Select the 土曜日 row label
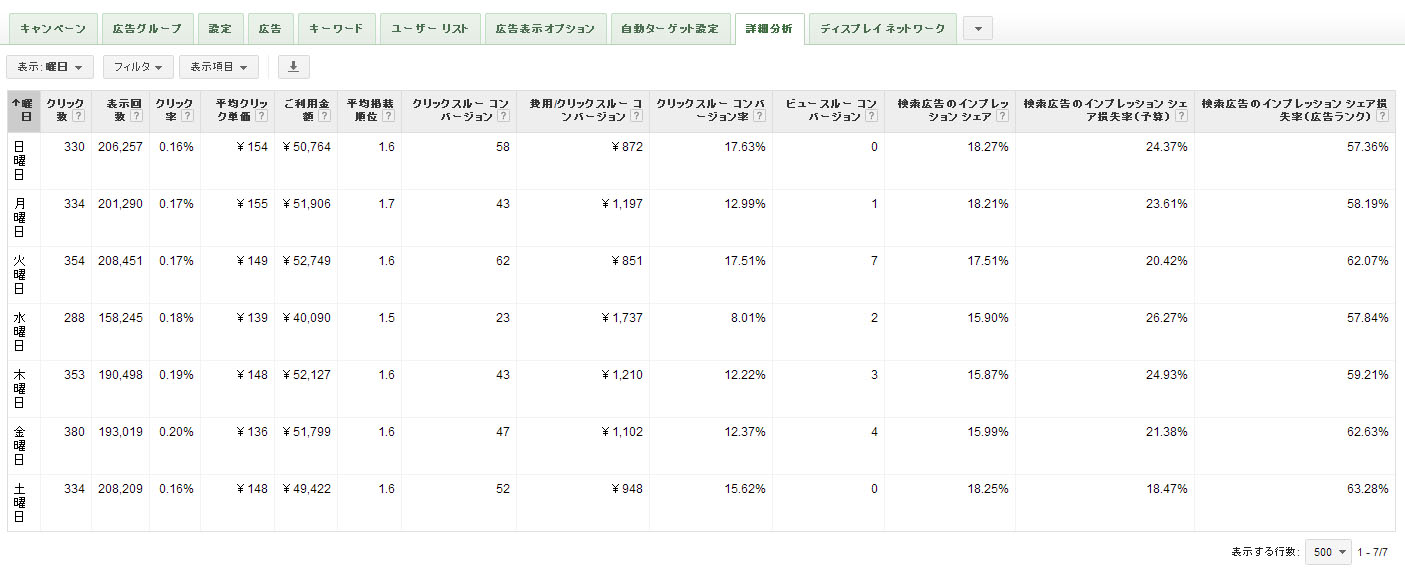This screenshot has width=1405, height=572. (20, 503)
